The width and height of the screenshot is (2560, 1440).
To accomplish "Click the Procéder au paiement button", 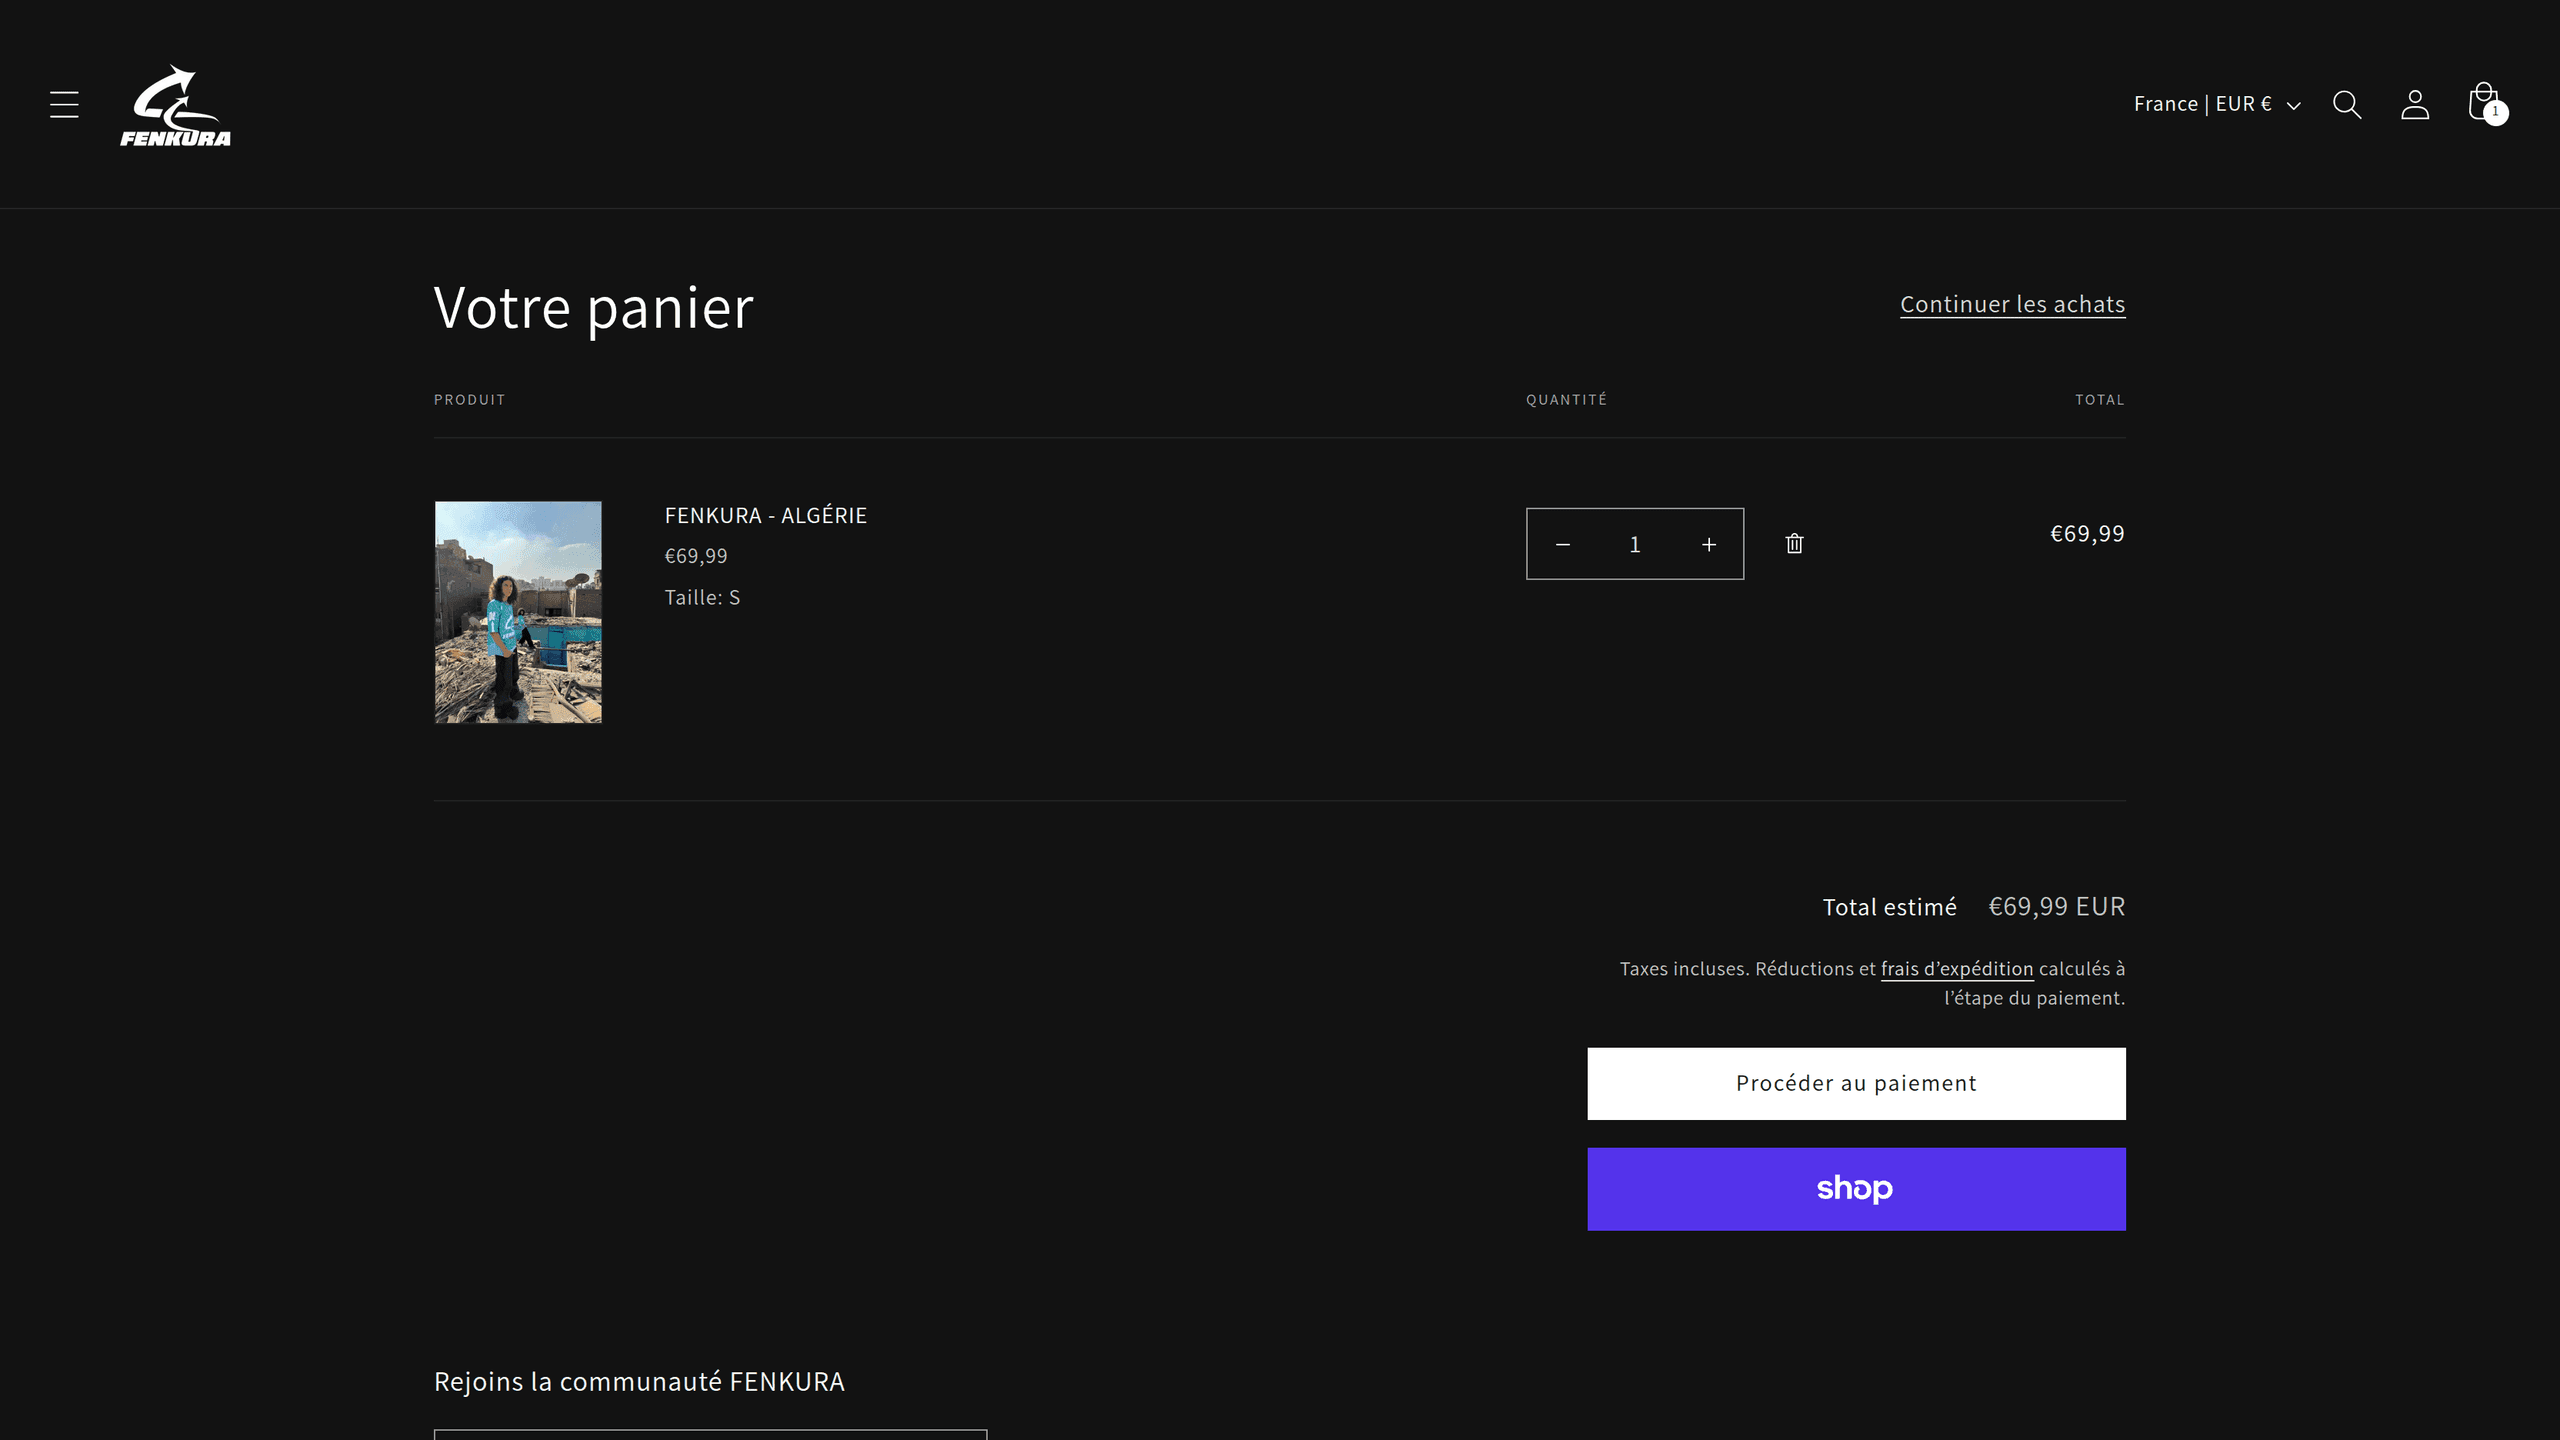I will coord(1857,1084).
